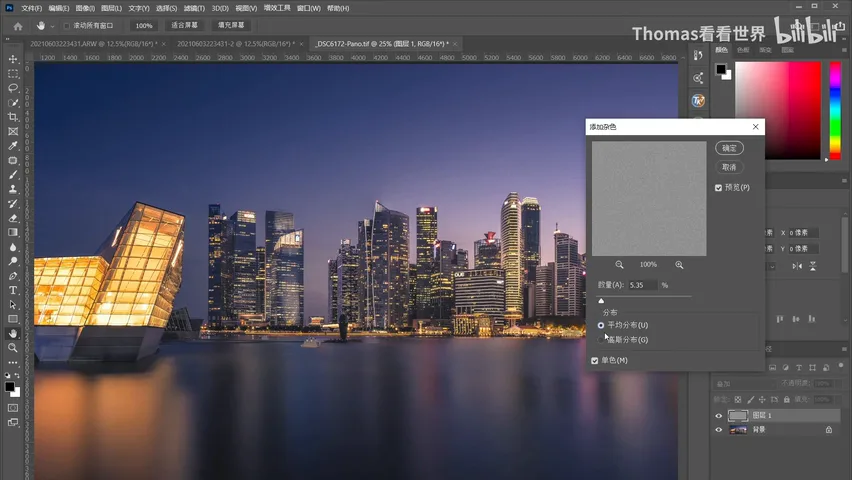Click the 填充屏幕 fill screen button
The width and height of the screenshot is (852, 480).
pos(231,26)
